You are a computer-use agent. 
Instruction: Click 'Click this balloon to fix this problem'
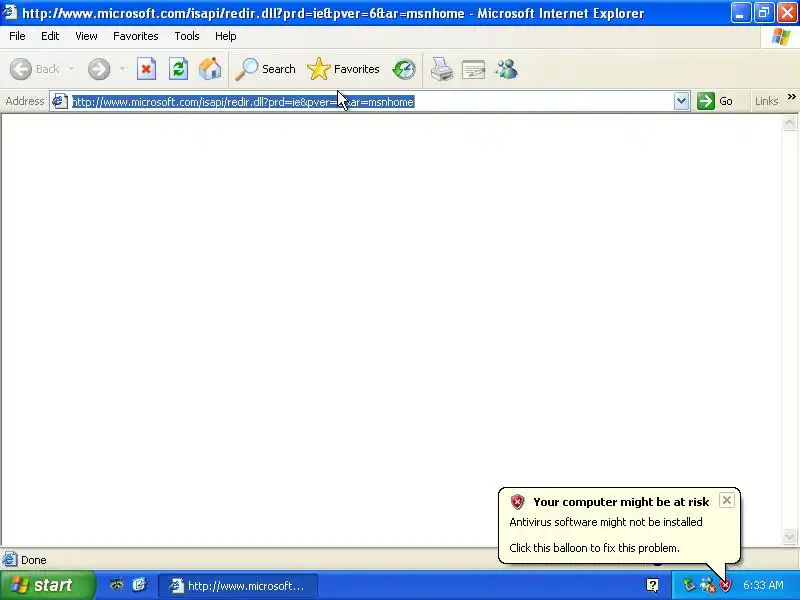[x=594, y=548]
